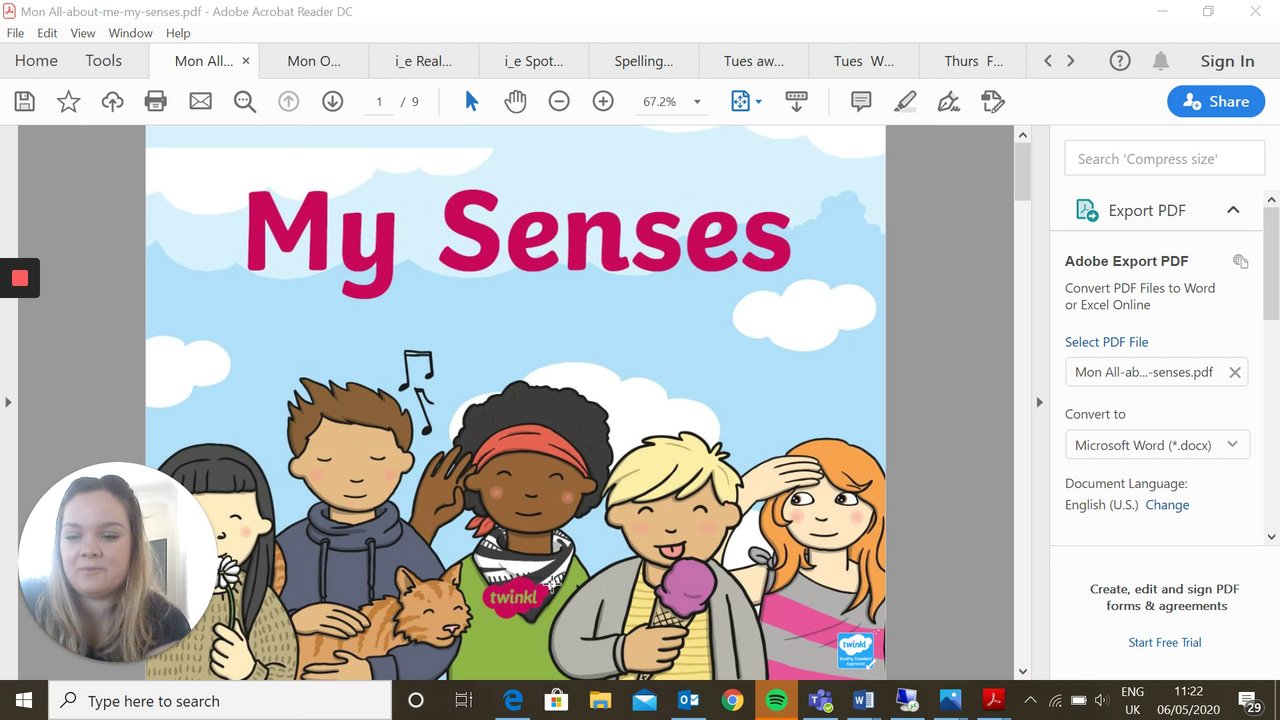Bookmark this file with the star icon
The width and height of the screenshot is (1280, 720).
(x=68, y=101)
